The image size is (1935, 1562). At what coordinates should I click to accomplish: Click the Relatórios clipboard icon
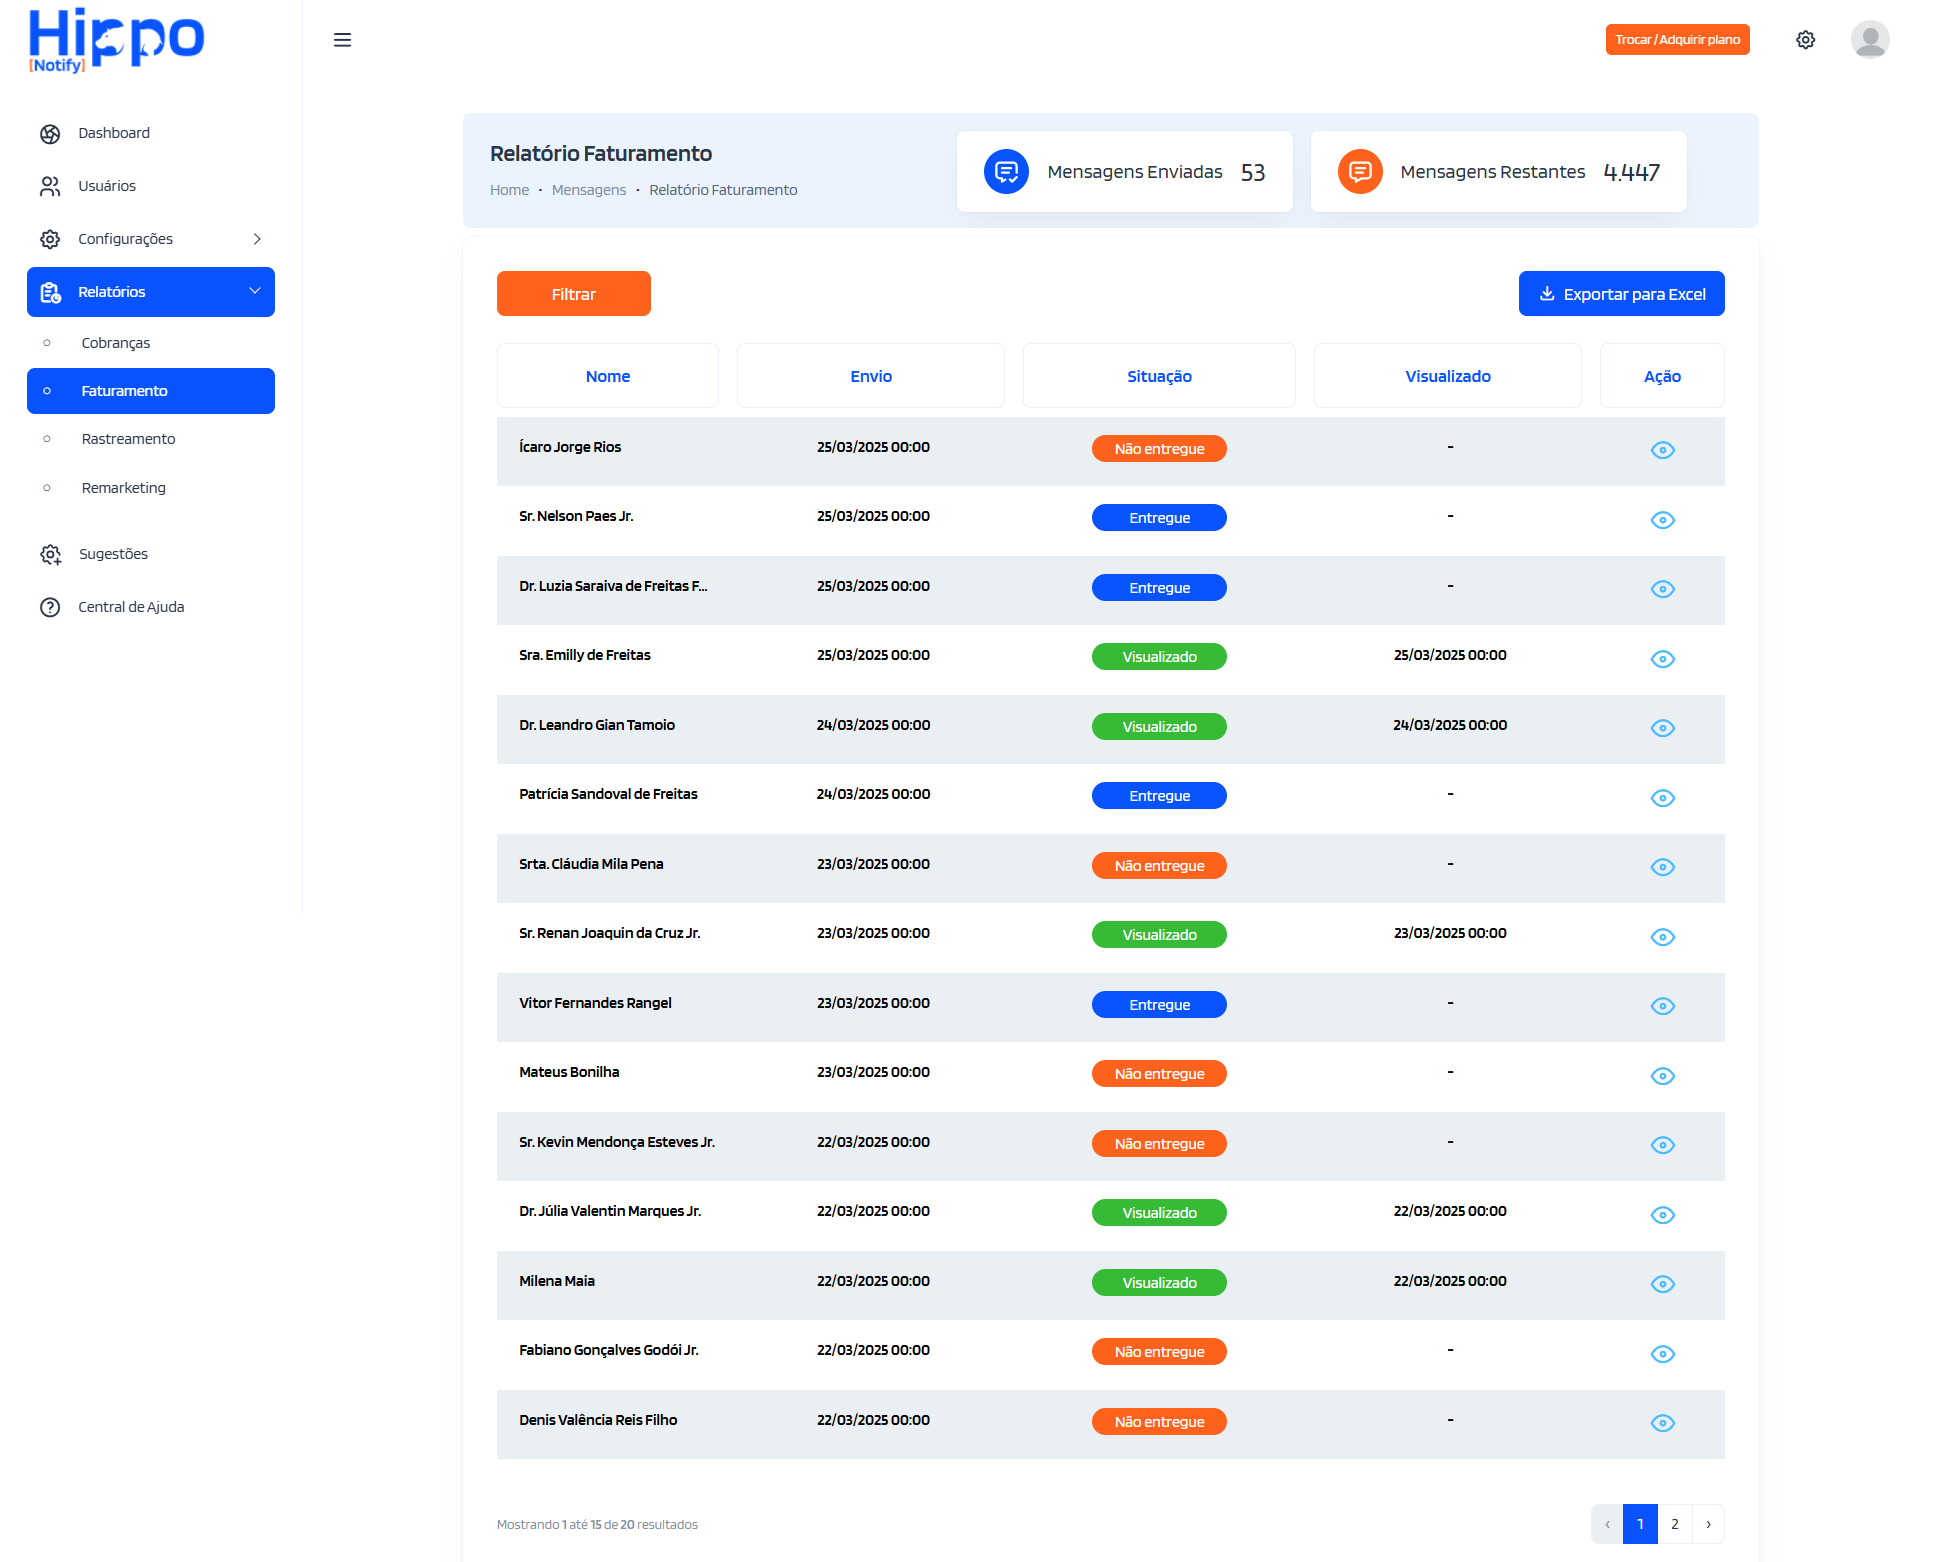[50, 292]
